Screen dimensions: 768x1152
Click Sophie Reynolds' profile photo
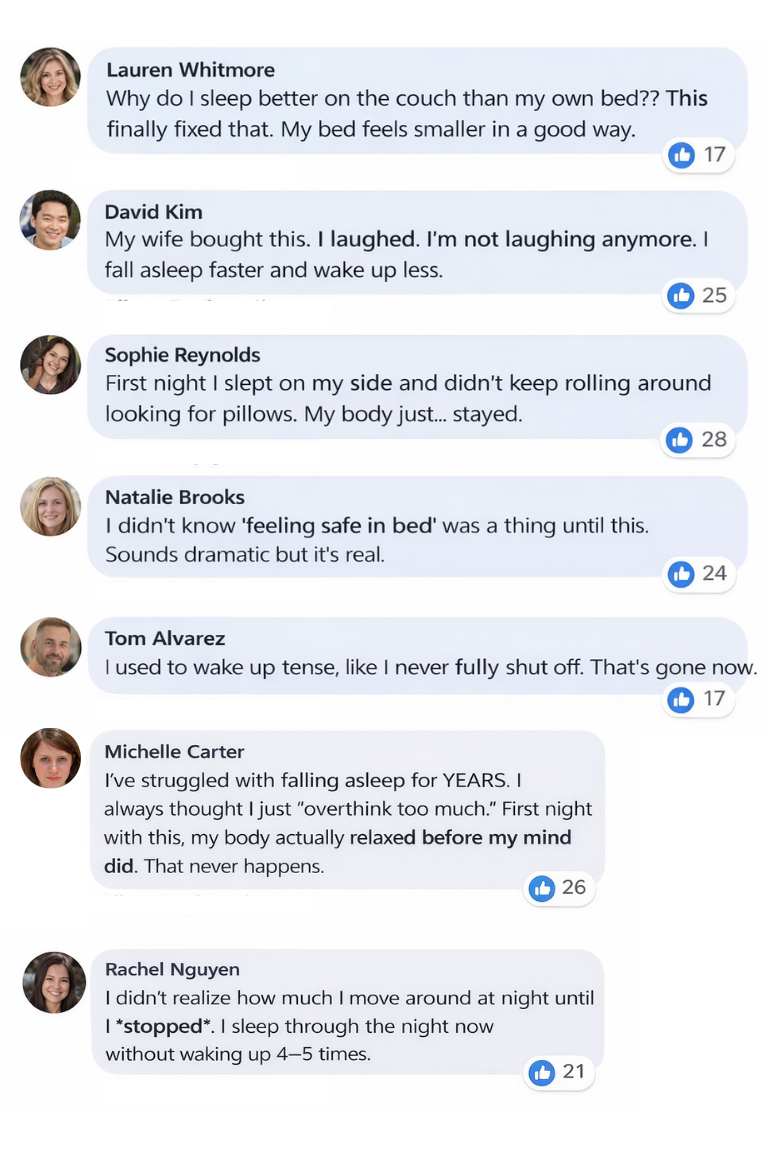point(50,364)
